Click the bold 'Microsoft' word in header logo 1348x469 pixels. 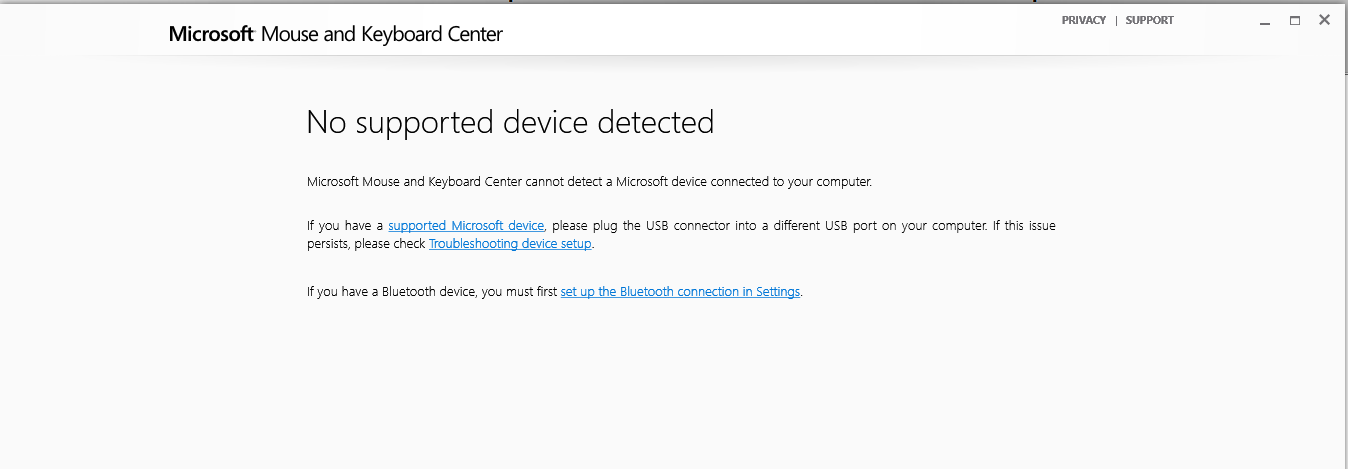(x=211, y=35)
